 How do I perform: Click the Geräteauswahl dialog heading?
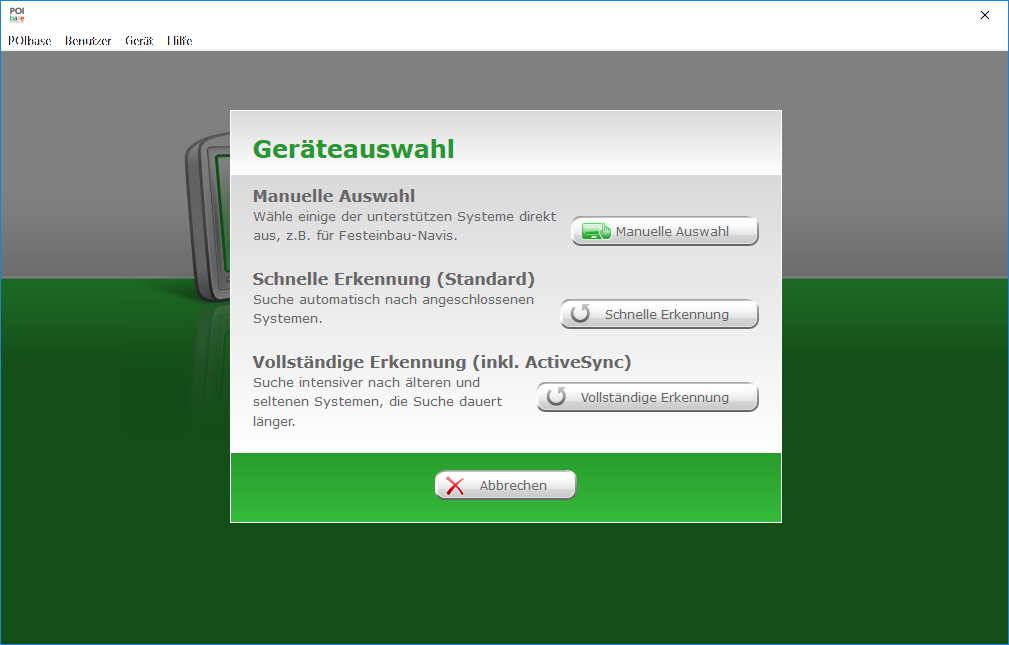pos(353,149)
